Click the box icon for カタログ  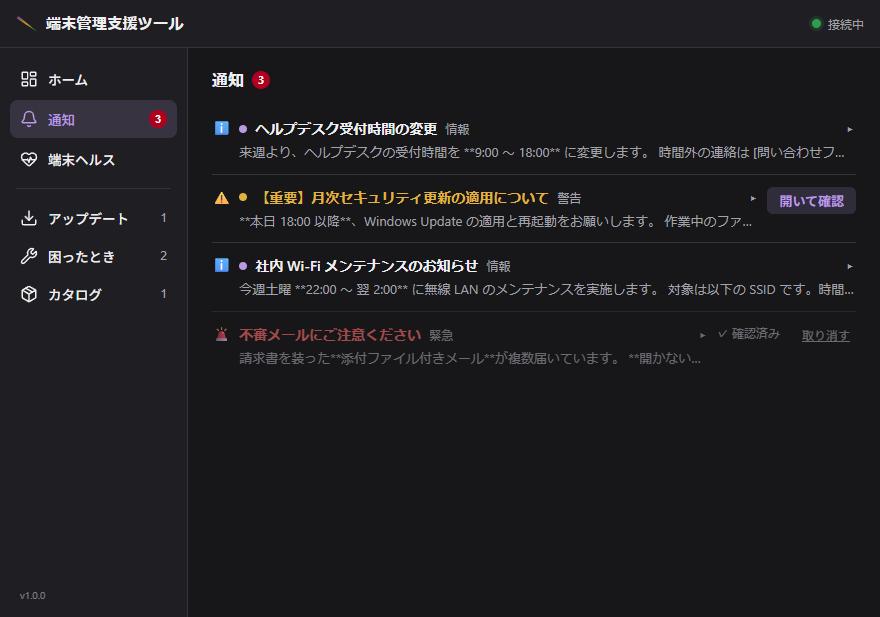click(29, 294)
